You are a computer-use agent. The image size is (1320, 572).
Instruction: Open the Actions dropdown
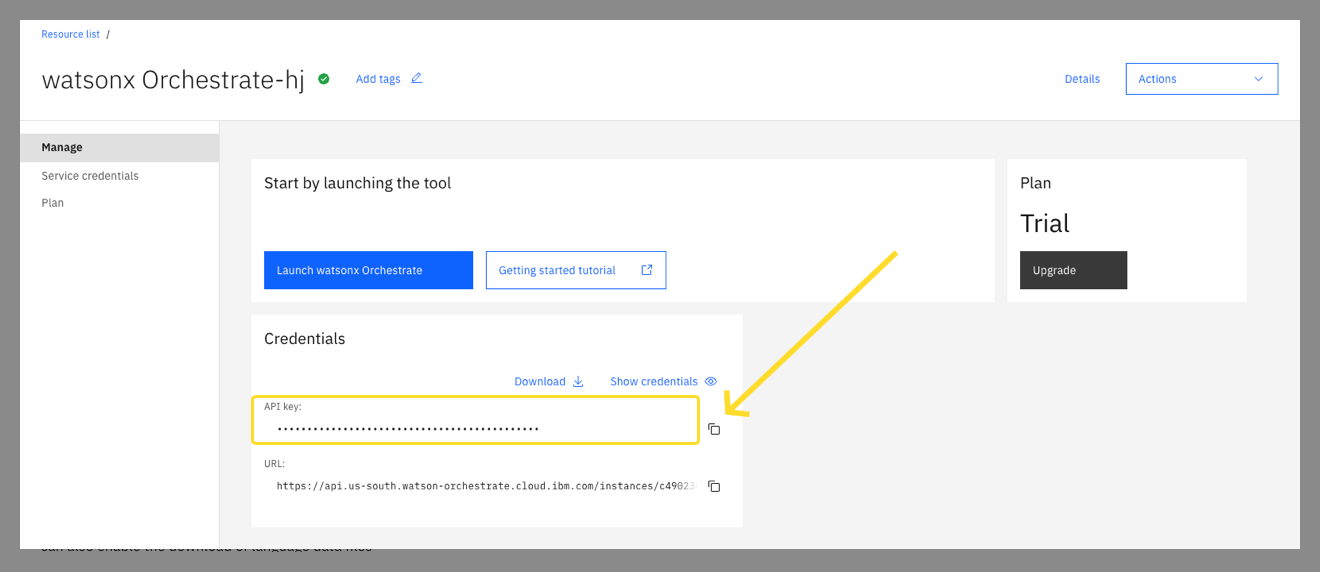(x=1201, y=79)
